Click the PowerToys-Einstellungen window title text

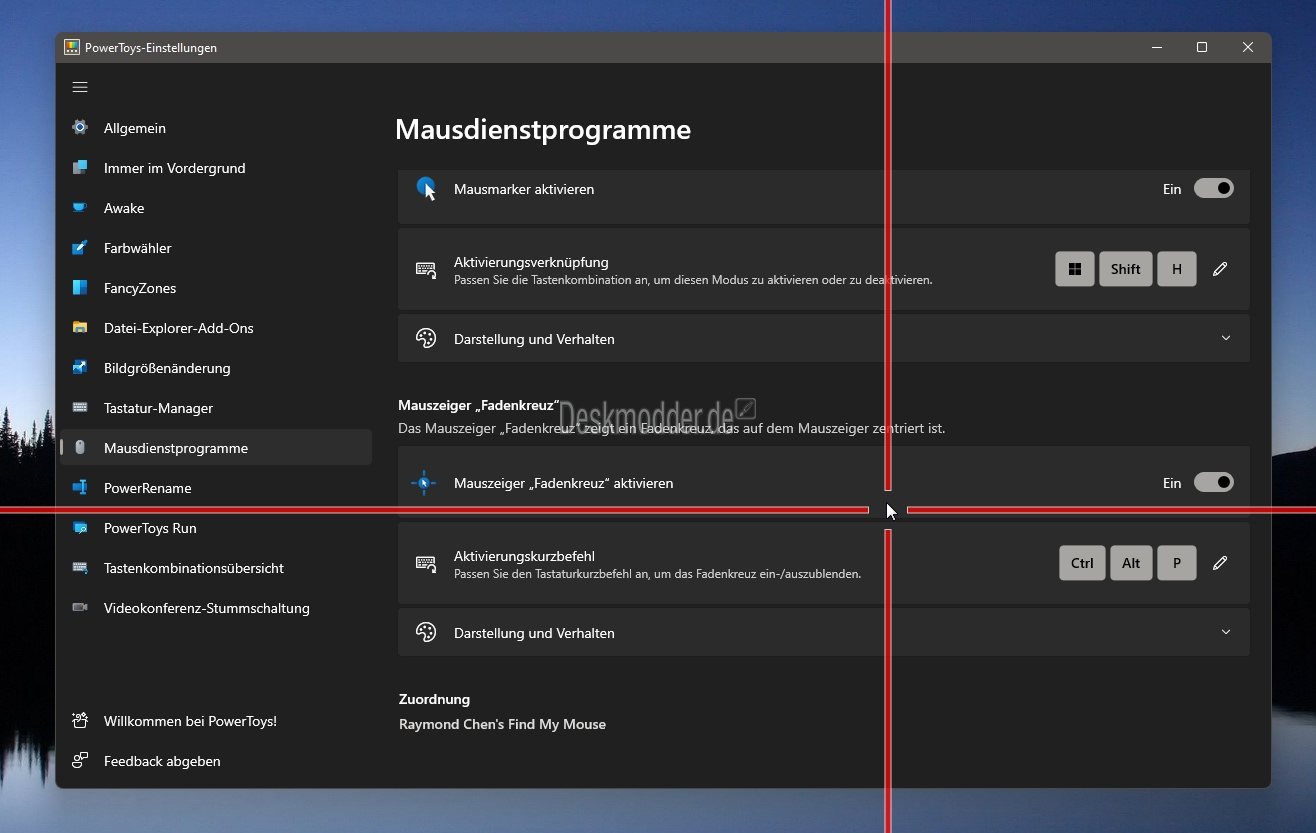(x=151, y=48)
